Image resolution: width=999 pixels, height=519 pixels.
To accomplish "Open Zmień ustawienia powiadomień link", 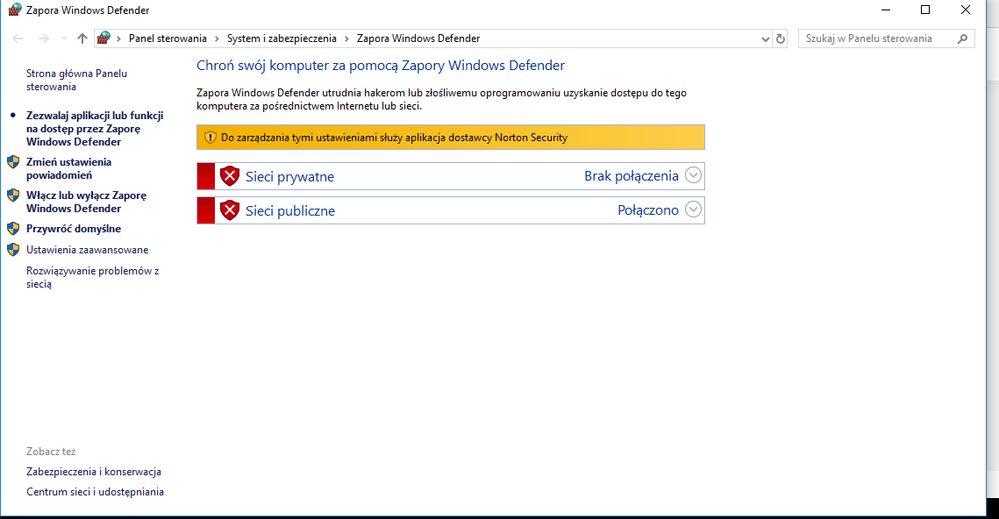I will tap(69, 169).
